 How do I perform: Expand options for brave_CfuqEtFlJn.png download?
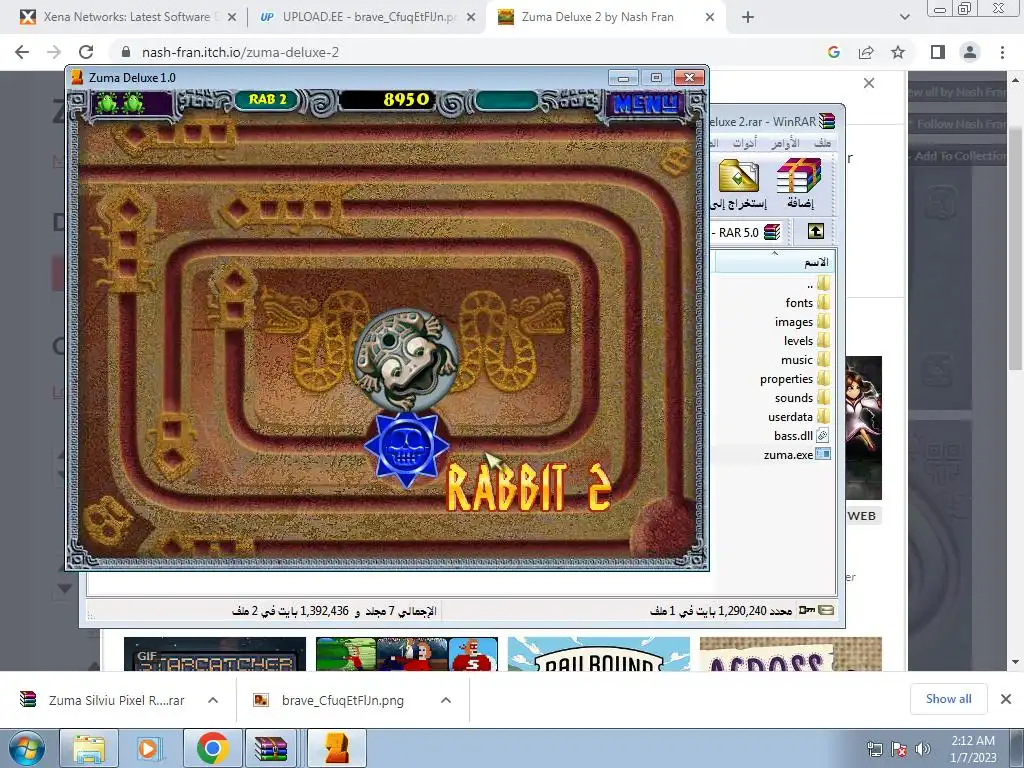(x=446, y=700)
